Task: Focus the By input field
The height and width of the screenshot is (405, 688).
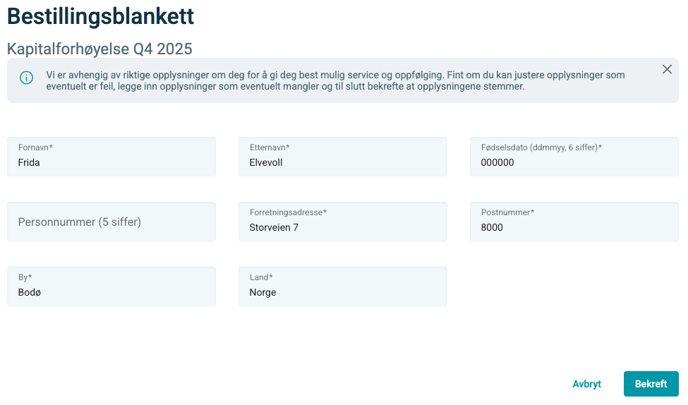Action: point(111,287)
